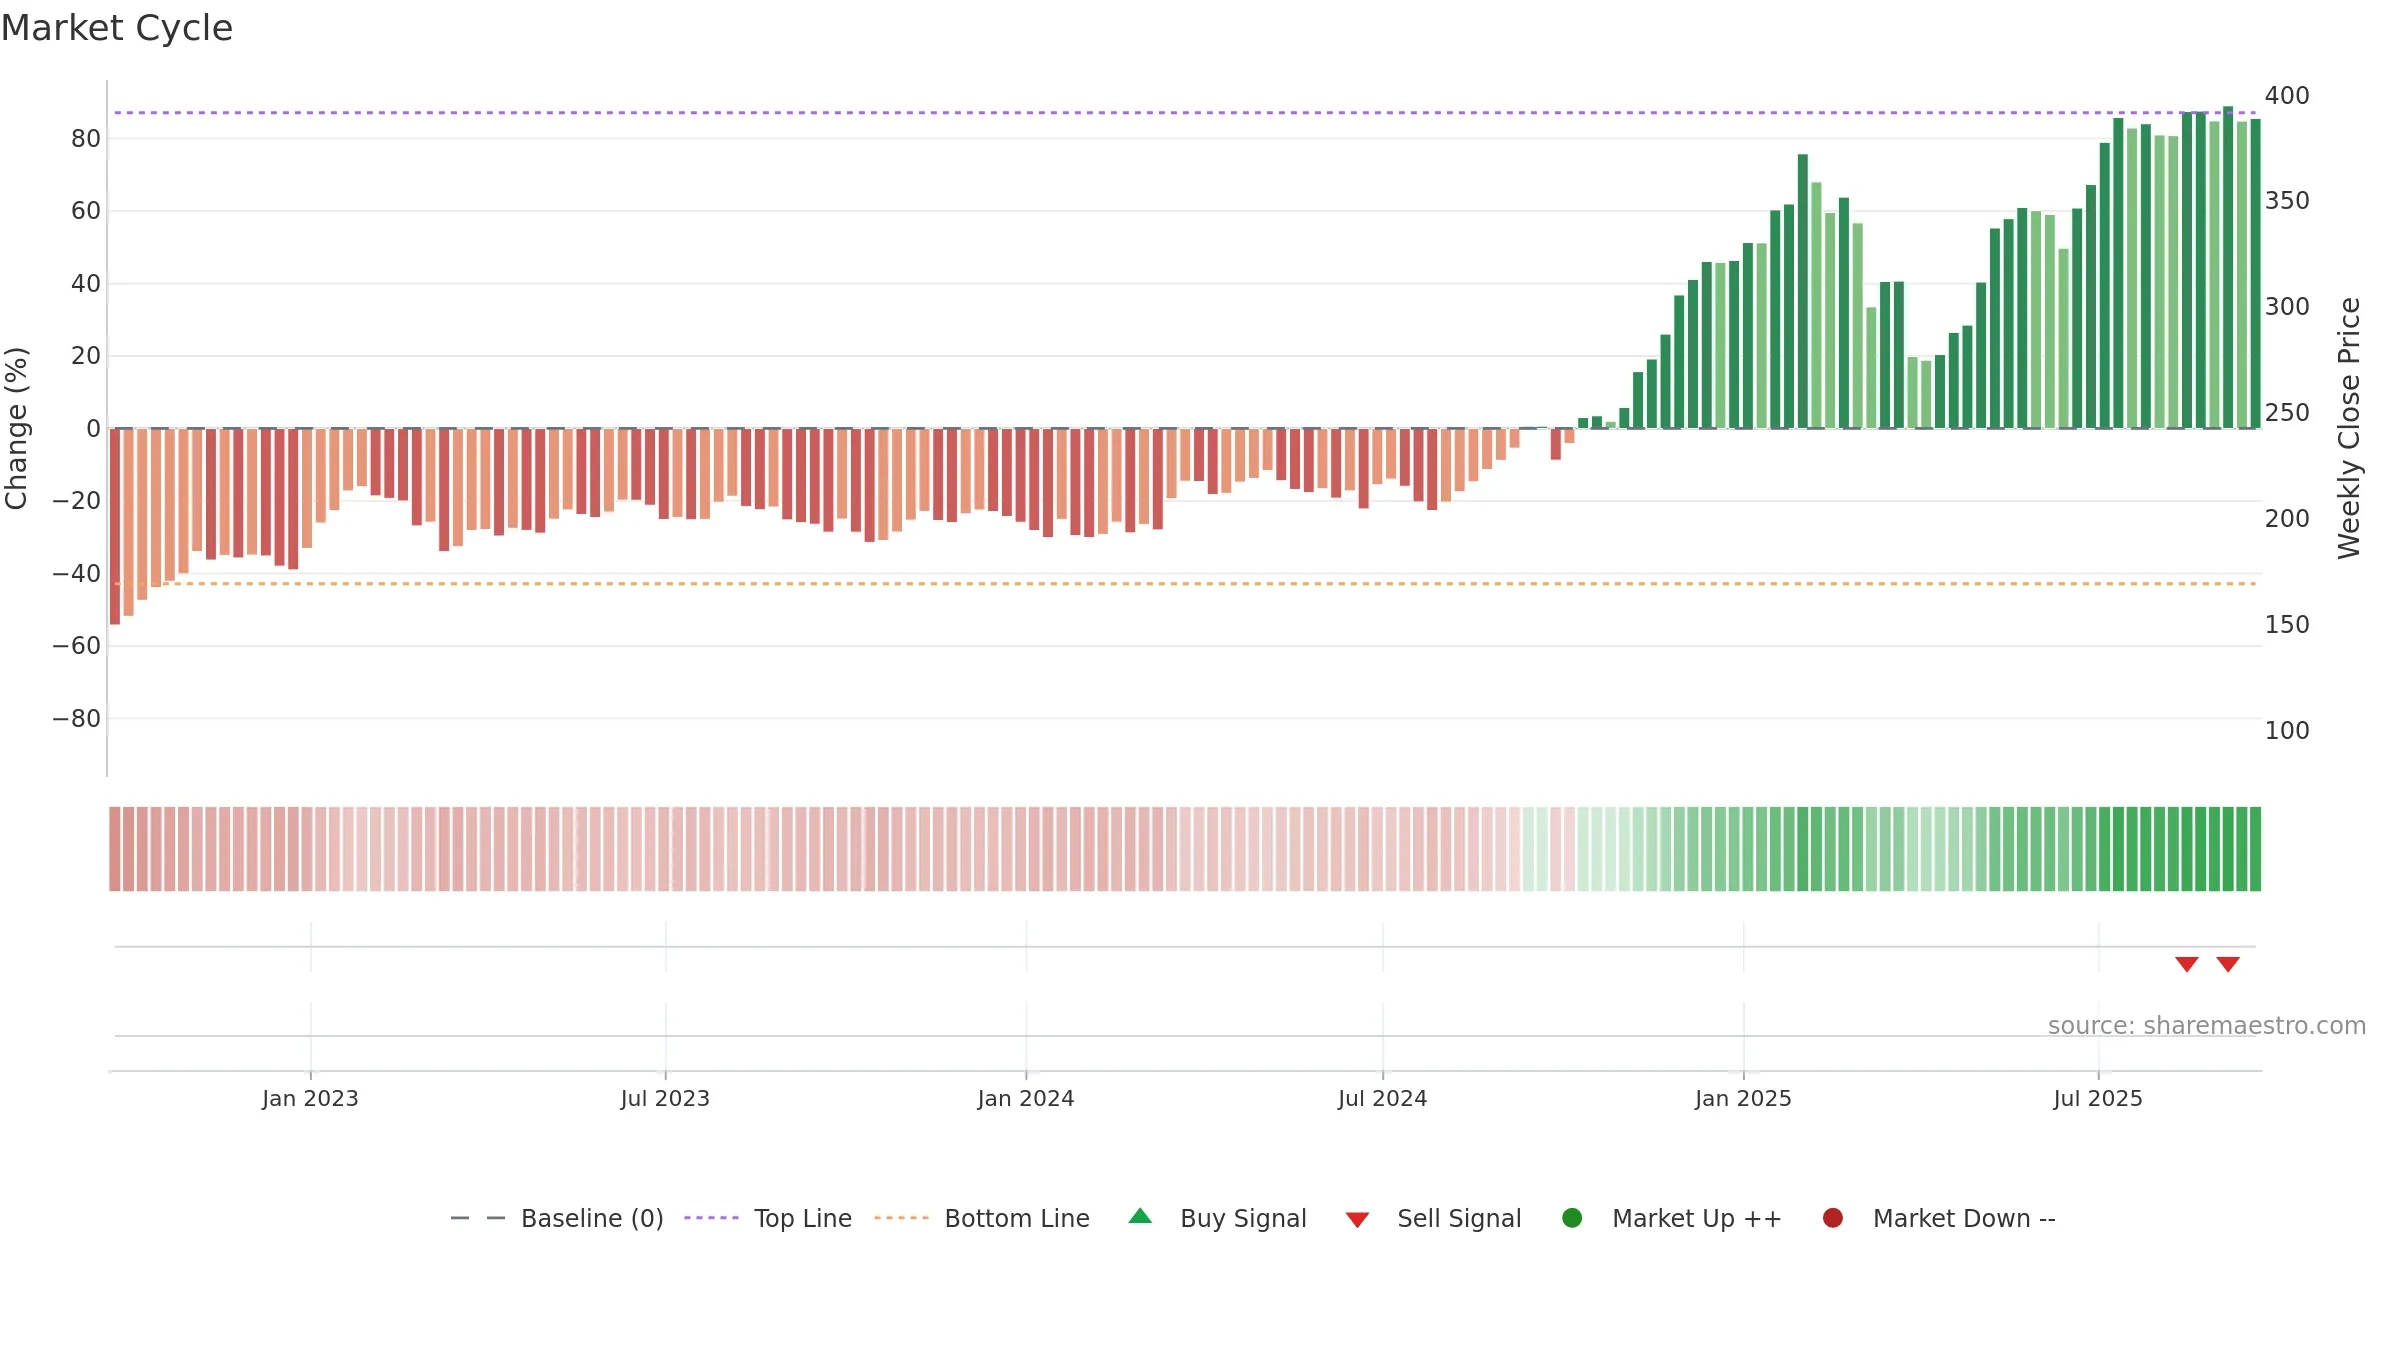The height and width of the screenshot is (1350, 2400).
Task: Click the darkest green end of heatmap strip
Action: 2255,849
